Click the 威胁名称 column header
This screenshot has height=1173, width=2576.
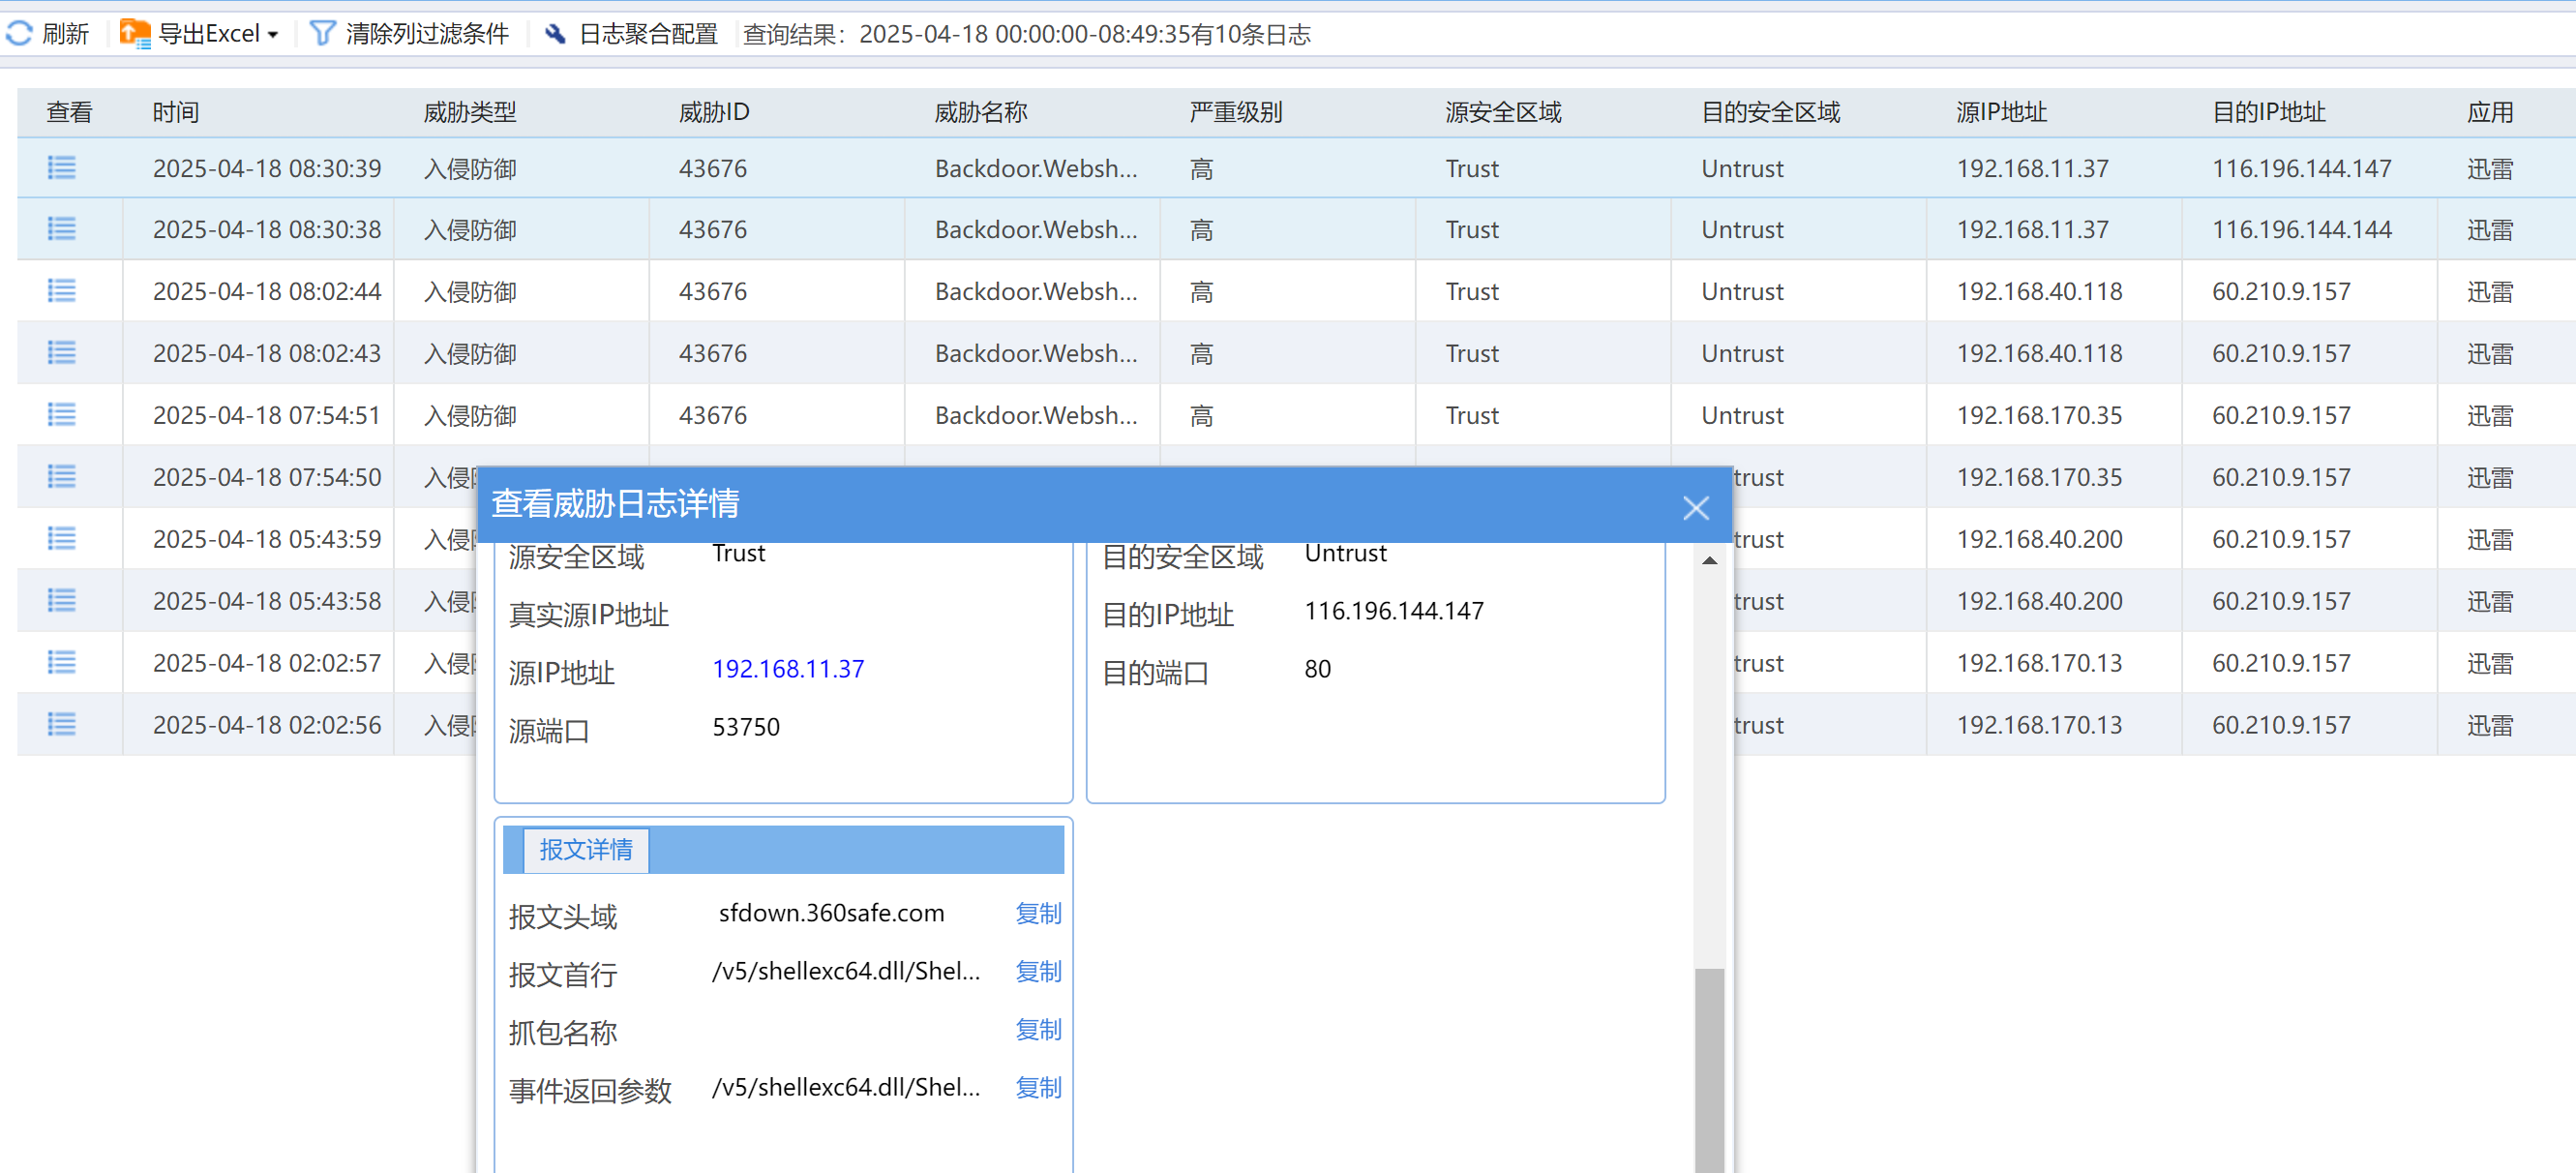tap(980, 112)
